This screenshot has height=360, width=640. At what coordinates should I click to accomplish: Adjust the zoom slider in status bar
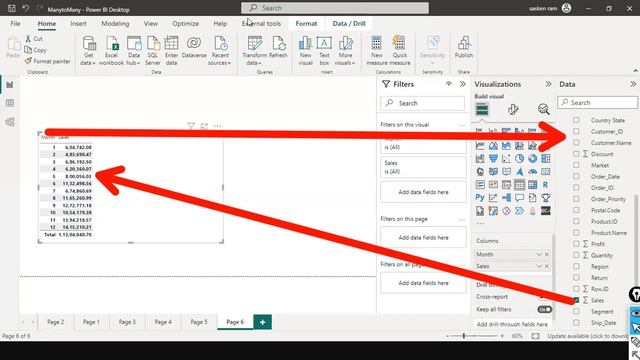(x=464, y=336)
